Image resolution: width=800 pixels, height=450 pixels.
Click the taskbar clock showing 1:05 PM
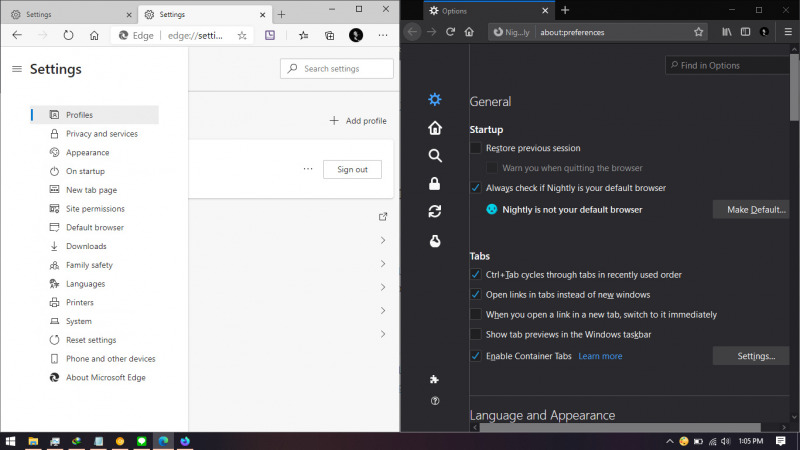pyautogui.click(x=751, y=441)
